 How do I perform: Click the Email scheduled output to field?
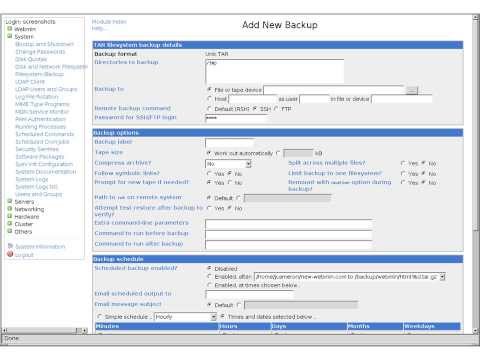pyautogui.click(x=249, y=294)
